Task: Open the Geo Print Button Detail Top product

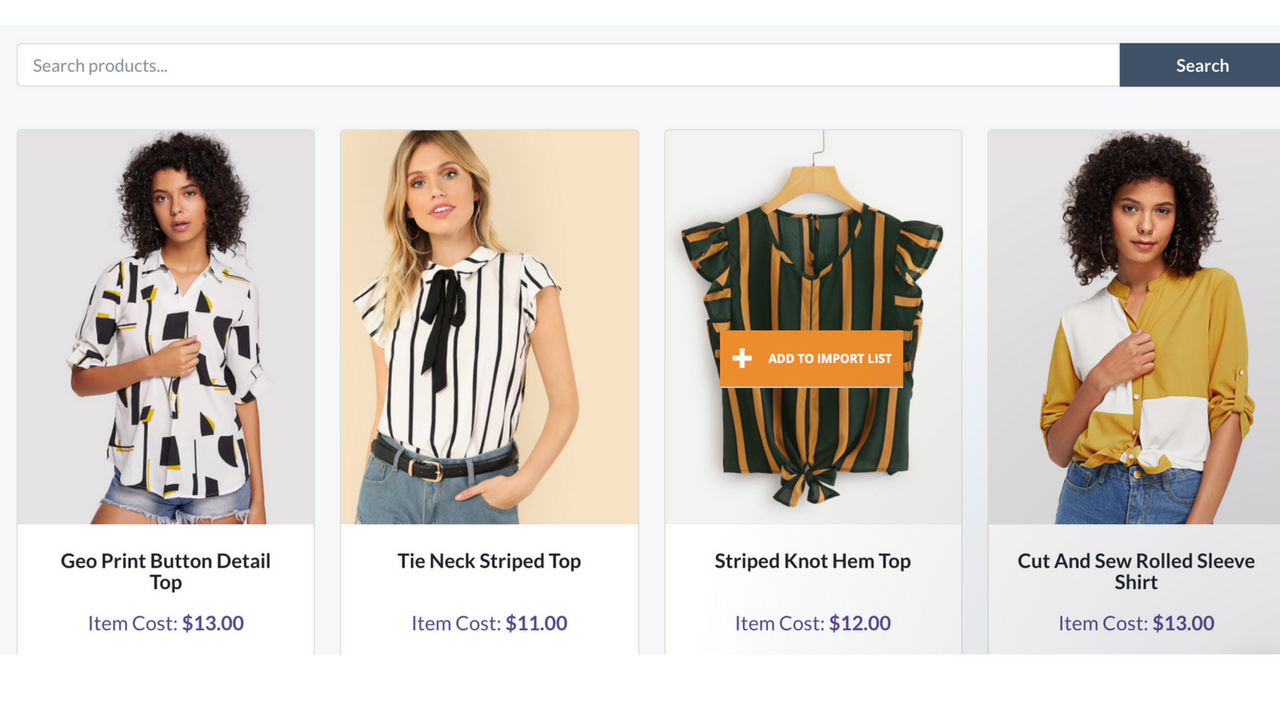Action: click(x=165, y=571)
